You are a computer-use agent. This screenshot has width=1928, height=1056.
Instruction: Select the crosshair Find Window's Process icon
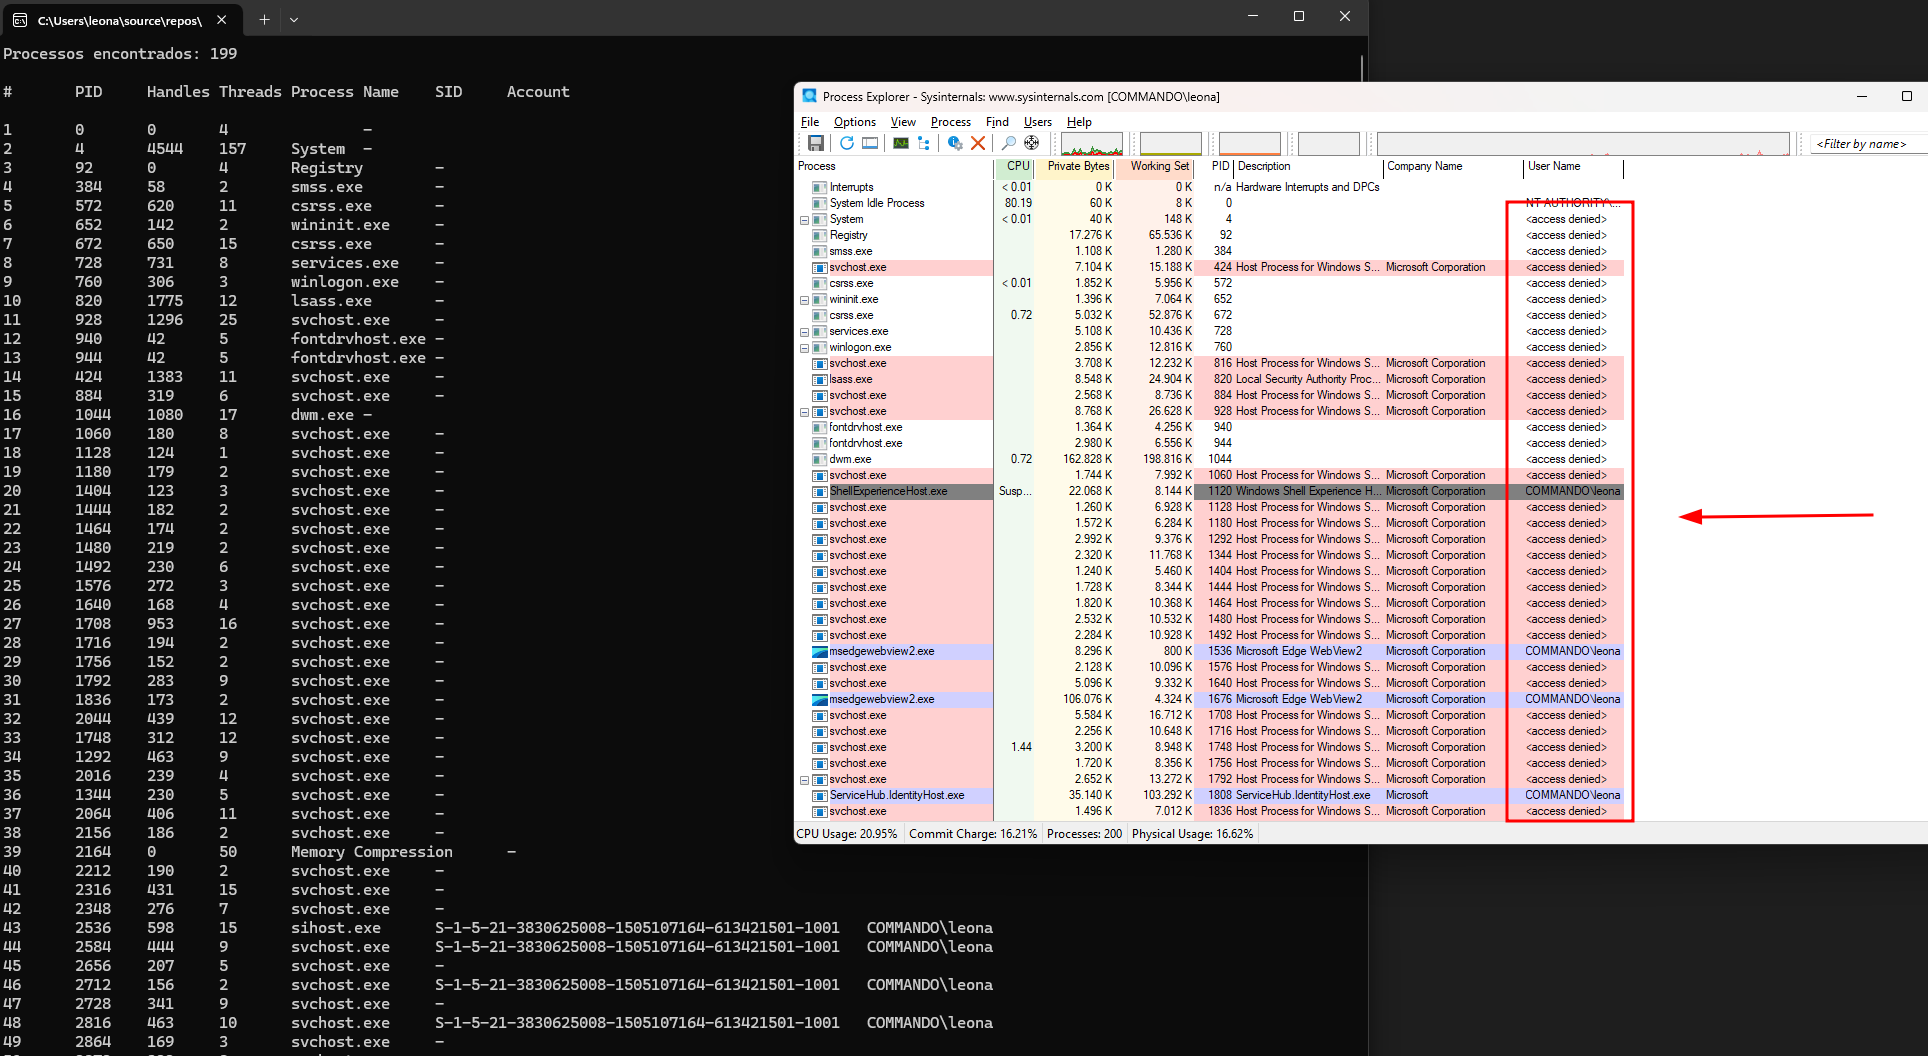(1031, 144)
